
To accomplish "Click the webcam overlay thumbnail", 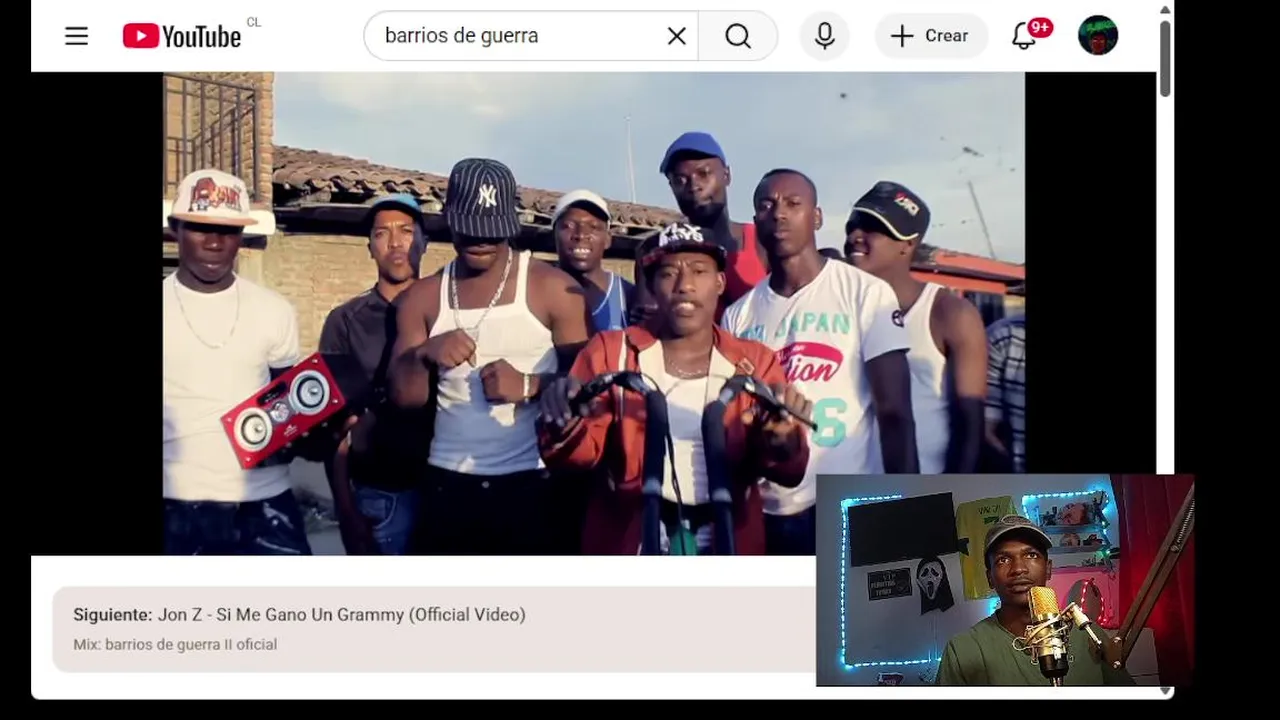I will pyautogui.click(x=1005, y=580).
